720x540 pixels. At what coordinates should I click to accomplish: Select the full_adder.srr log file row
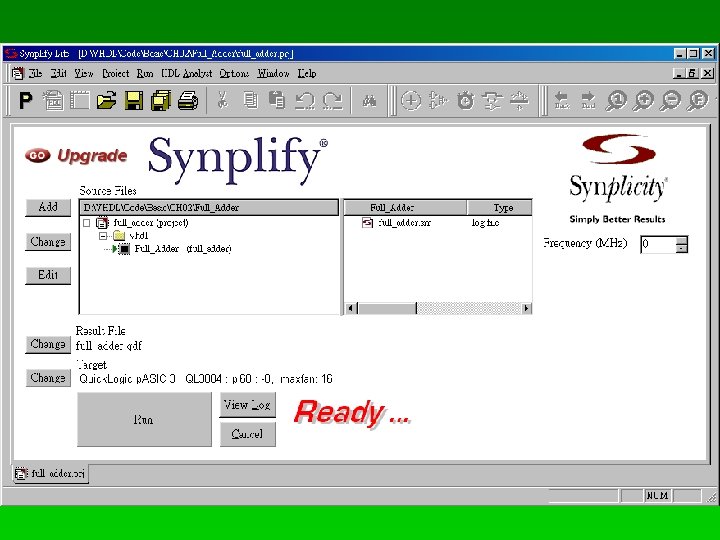pos(405,223)
